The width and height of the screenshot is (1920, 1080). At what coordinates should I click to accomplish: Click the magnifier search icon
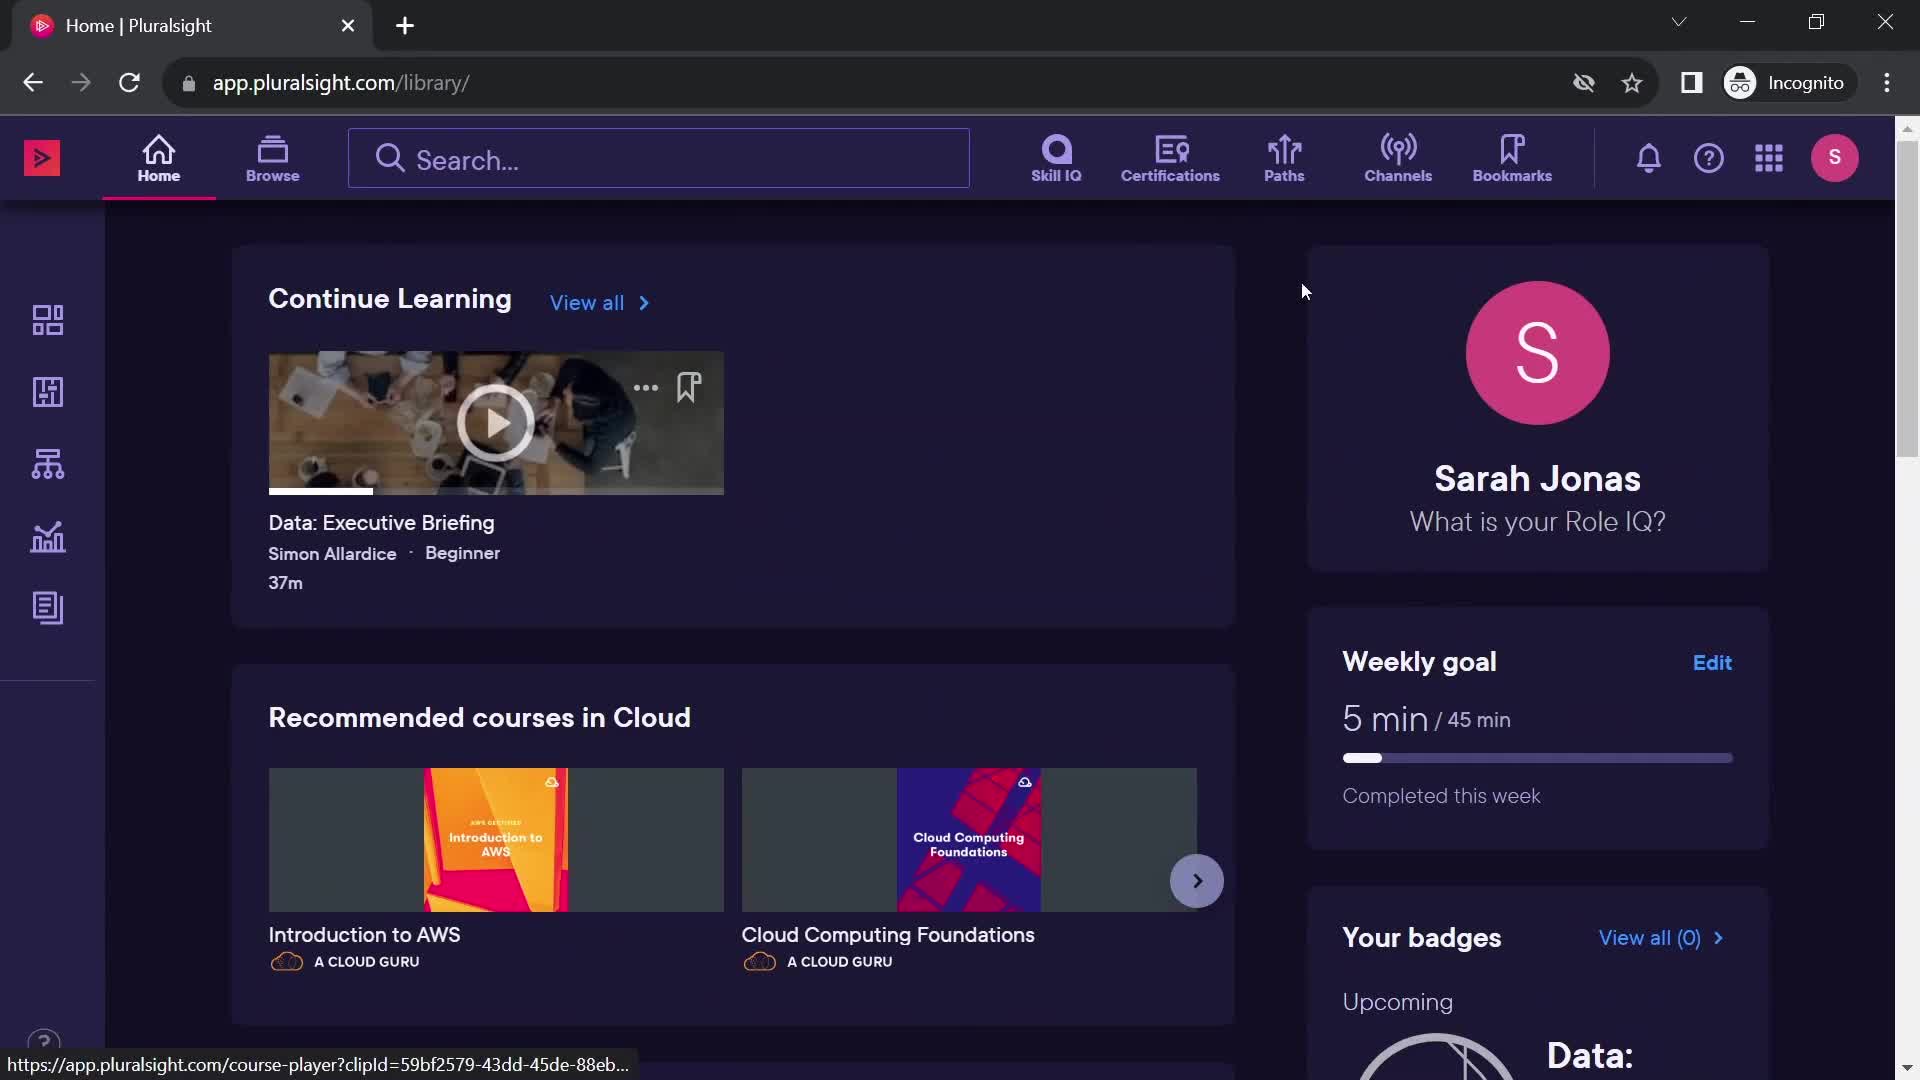(390, 159)
